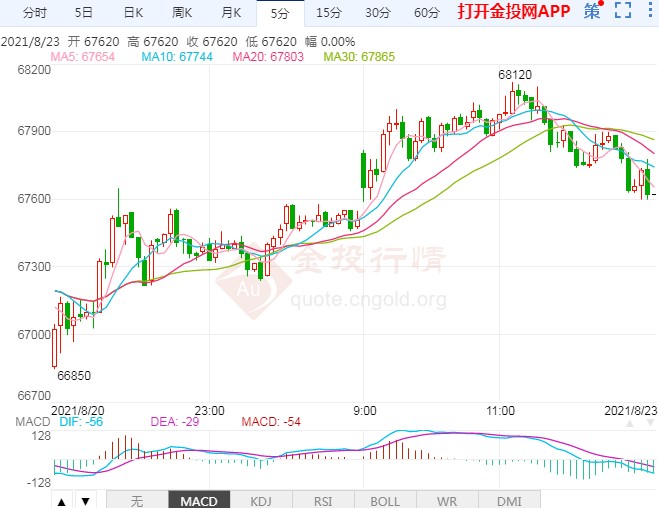The height and width of the screenshot is (508, 659).
Task: Click the grey down triangle near chart corner
Action: [650, 423]
